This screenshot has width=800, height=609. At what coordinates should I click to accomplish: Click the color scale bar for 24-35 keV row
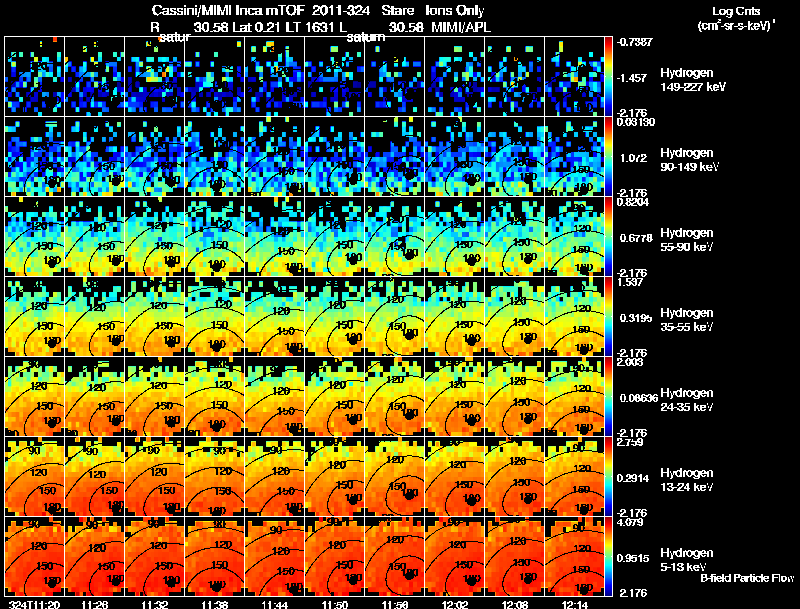click(608, 397)
